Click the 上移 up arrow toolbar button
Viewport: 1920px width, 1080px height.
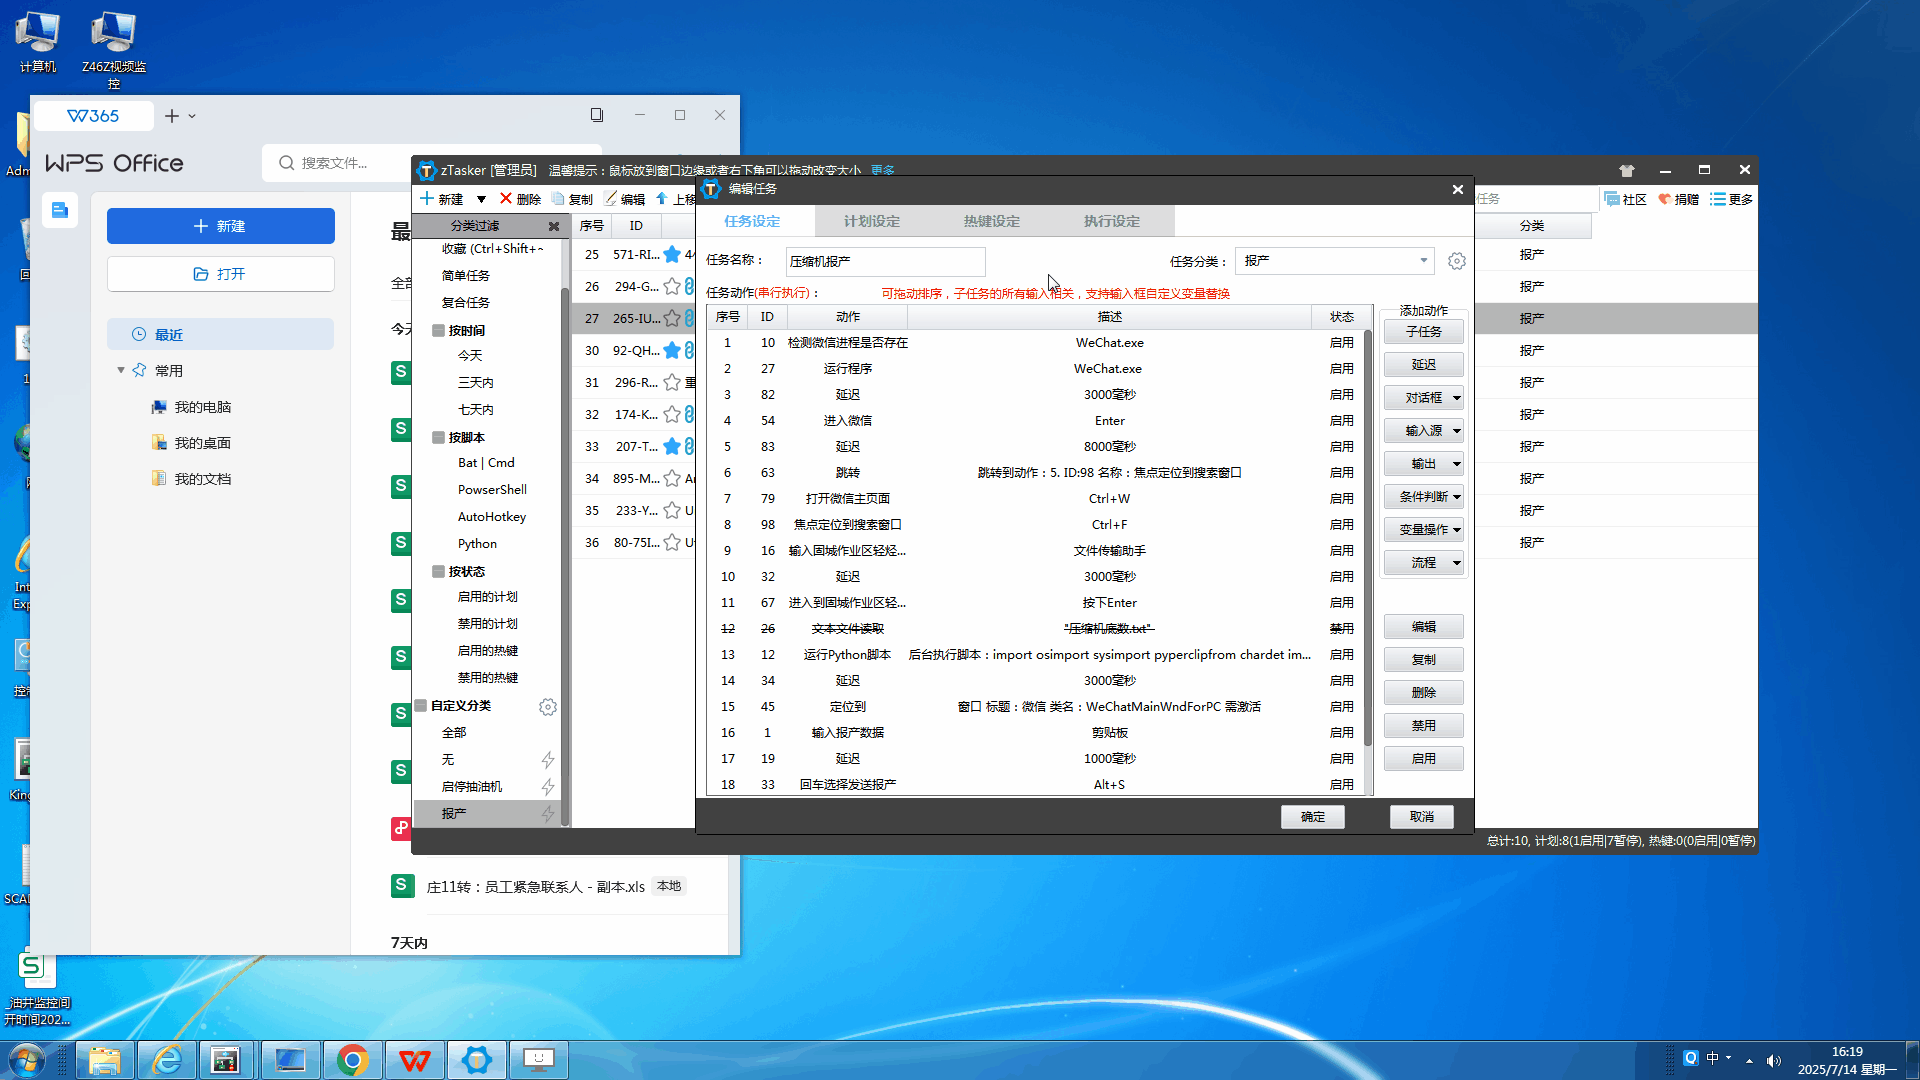tap(675, 199)
